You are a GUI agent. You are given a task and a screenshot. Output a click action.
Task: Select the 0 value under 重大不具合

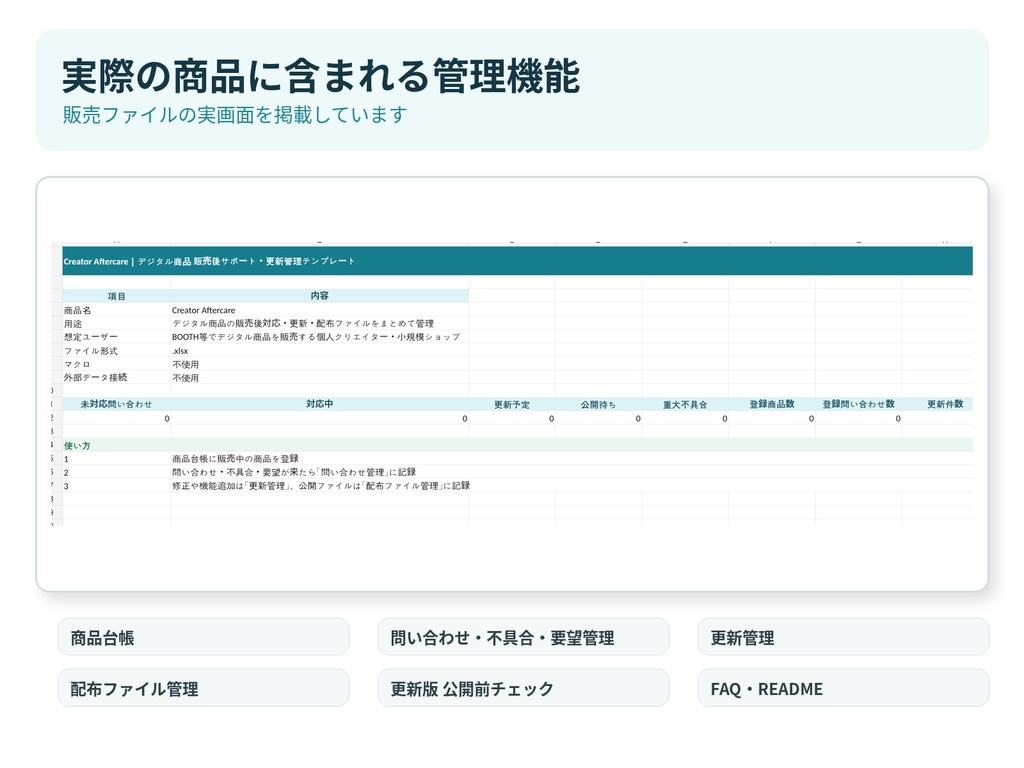(x=724, y=419)
